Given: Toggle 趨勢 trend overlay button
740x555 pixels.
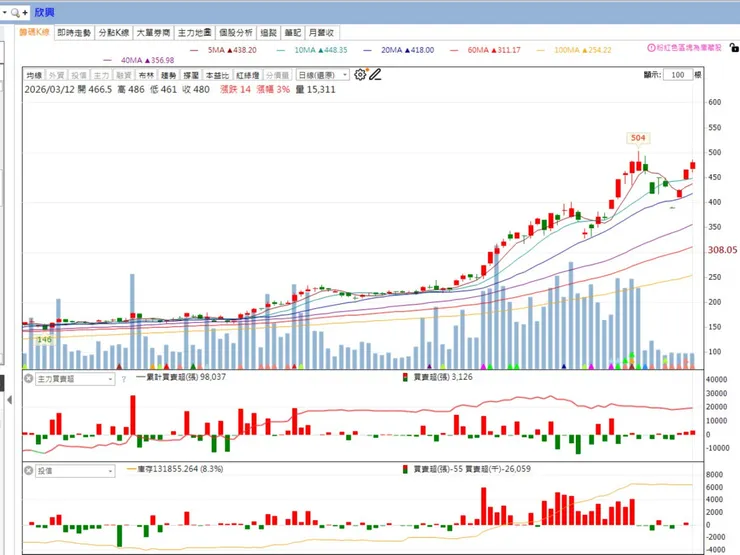Looking at the screenshot, I should tap(168, 75).
